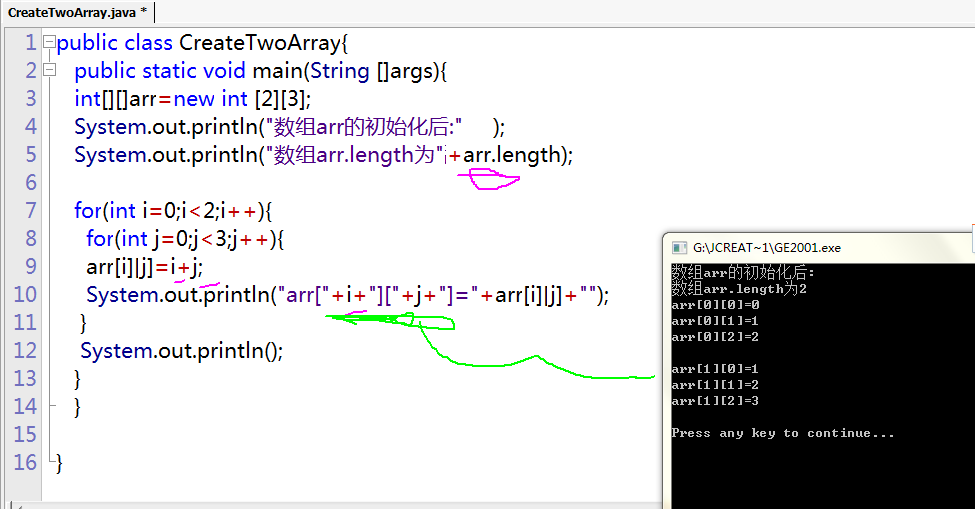Click console output '数组arr.length为2'
The width and height of the screenshot is (975, 509).
coord(739,288)
